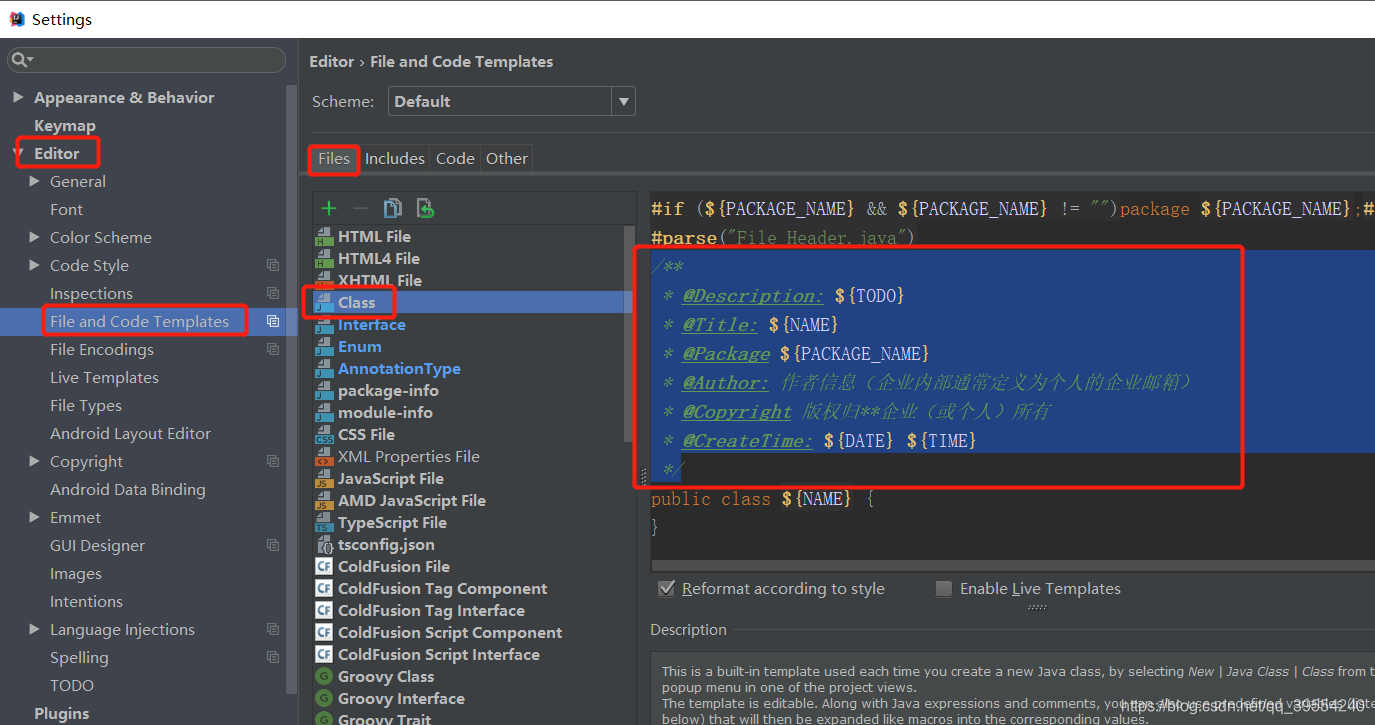Screen dimensions: 1375x725
Task: Open Plugins settings page
Action: coord(62,713)
